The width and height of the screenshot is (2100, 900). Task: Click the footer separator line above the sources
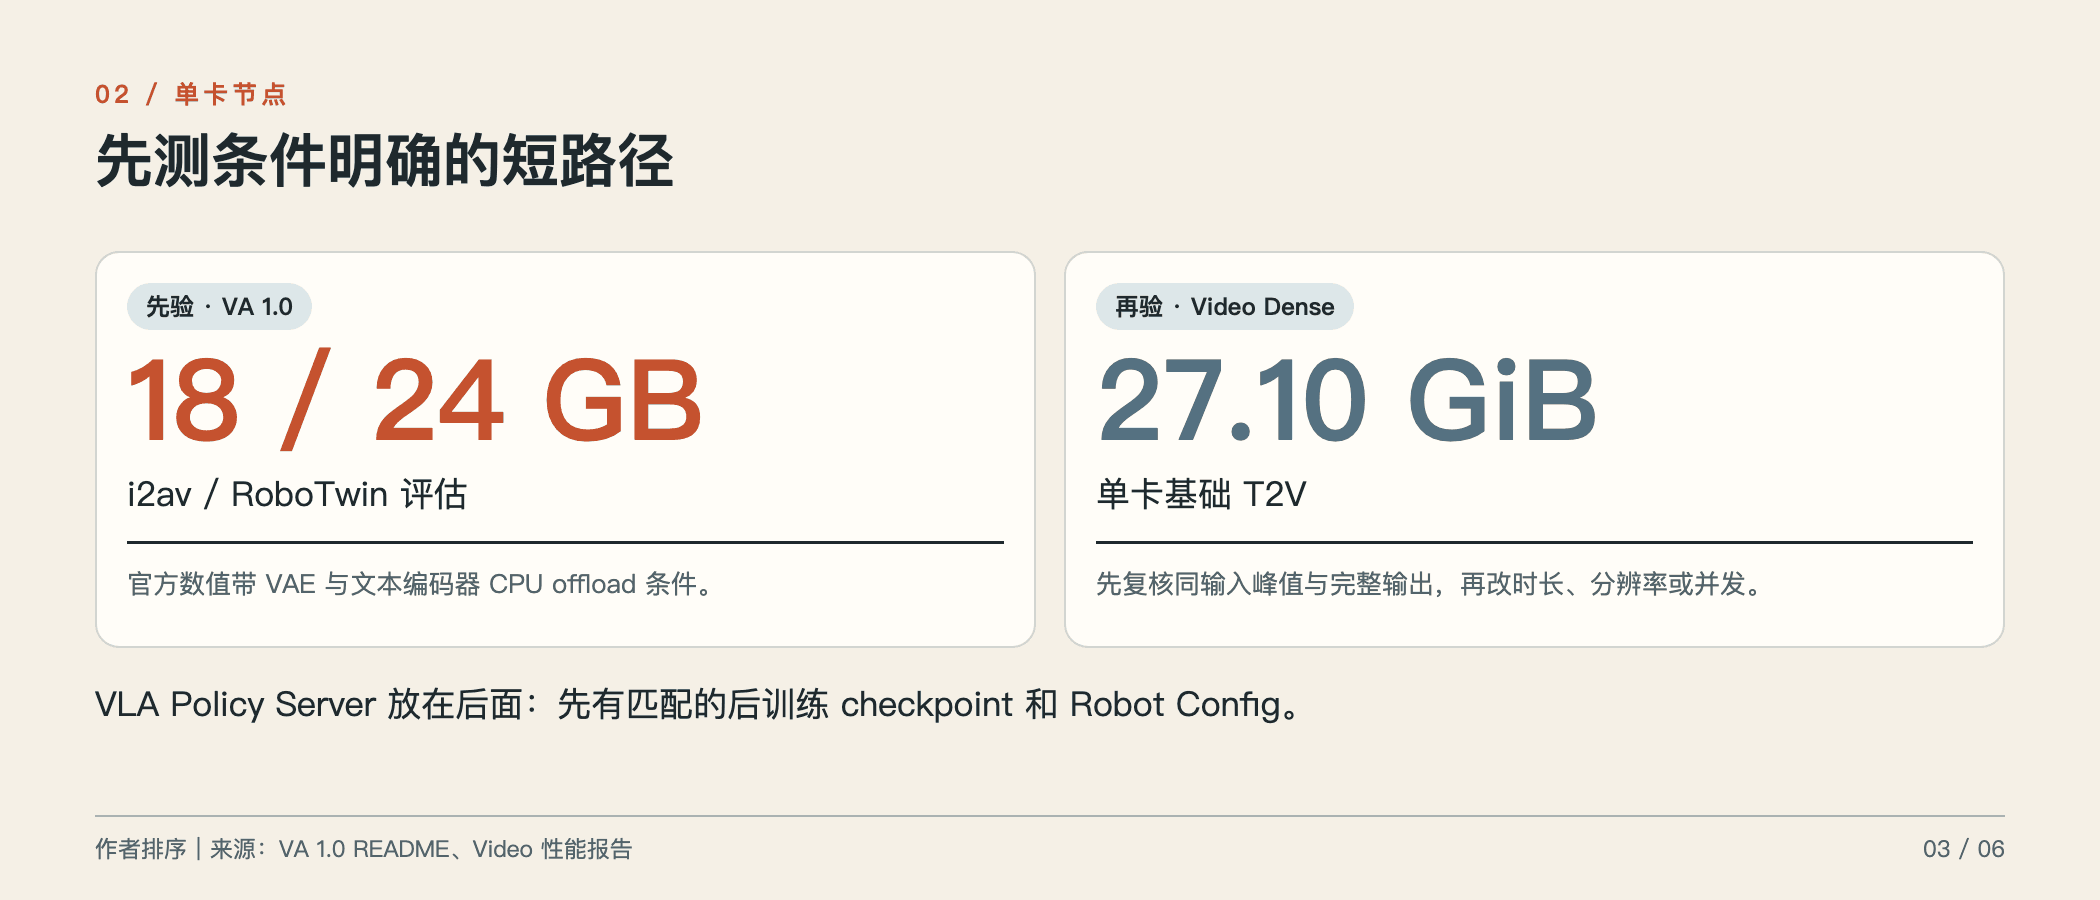tap(1050, 816)
